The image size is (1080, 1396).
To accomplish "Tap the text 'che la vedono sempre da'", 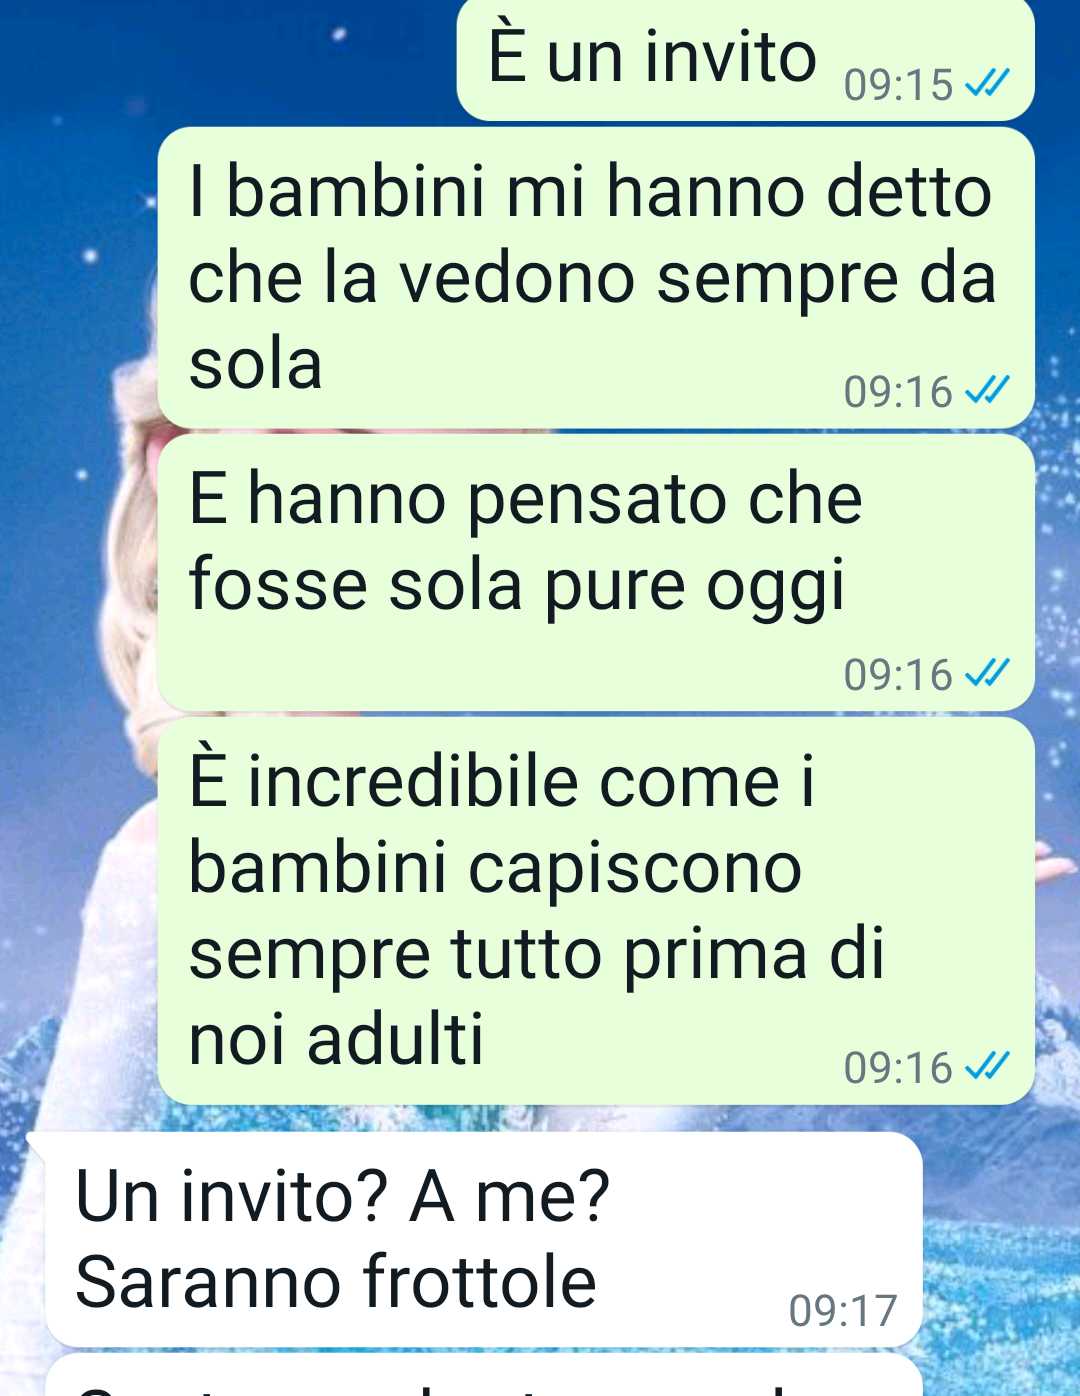I will pos(592,277).
